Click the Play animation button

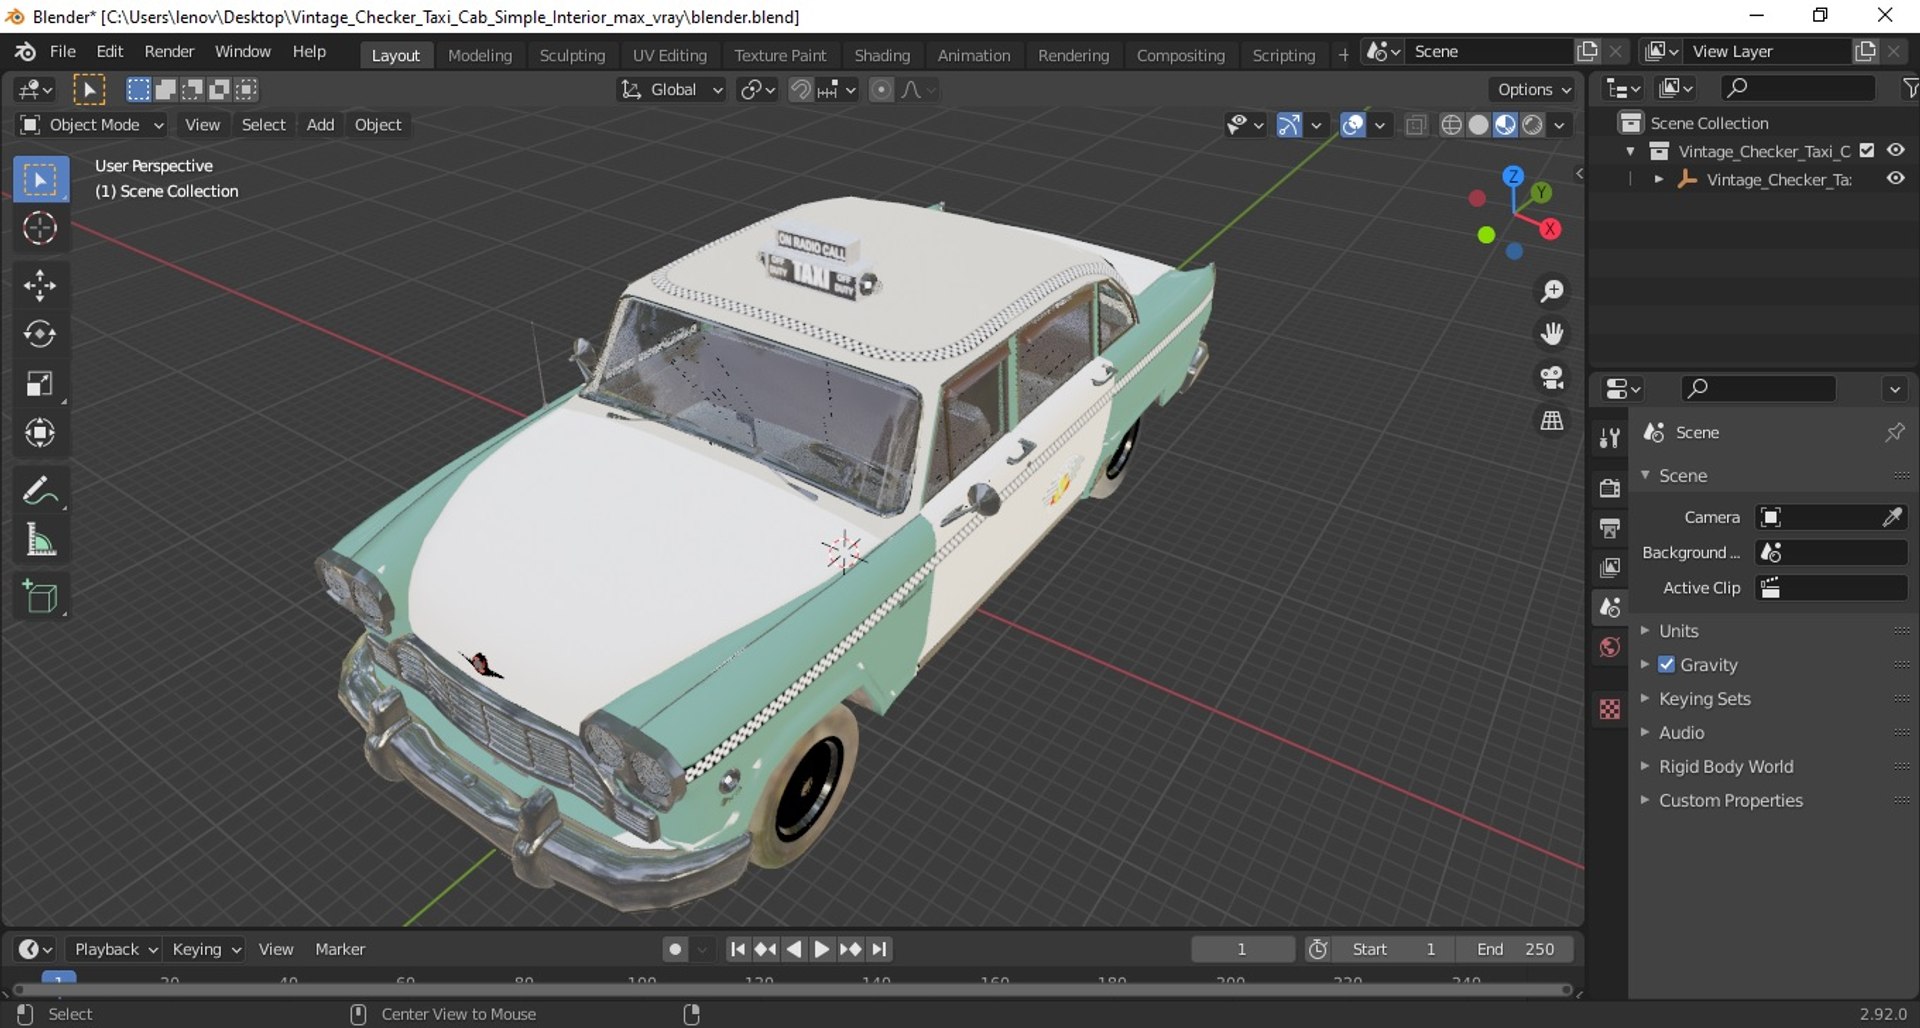821,949
